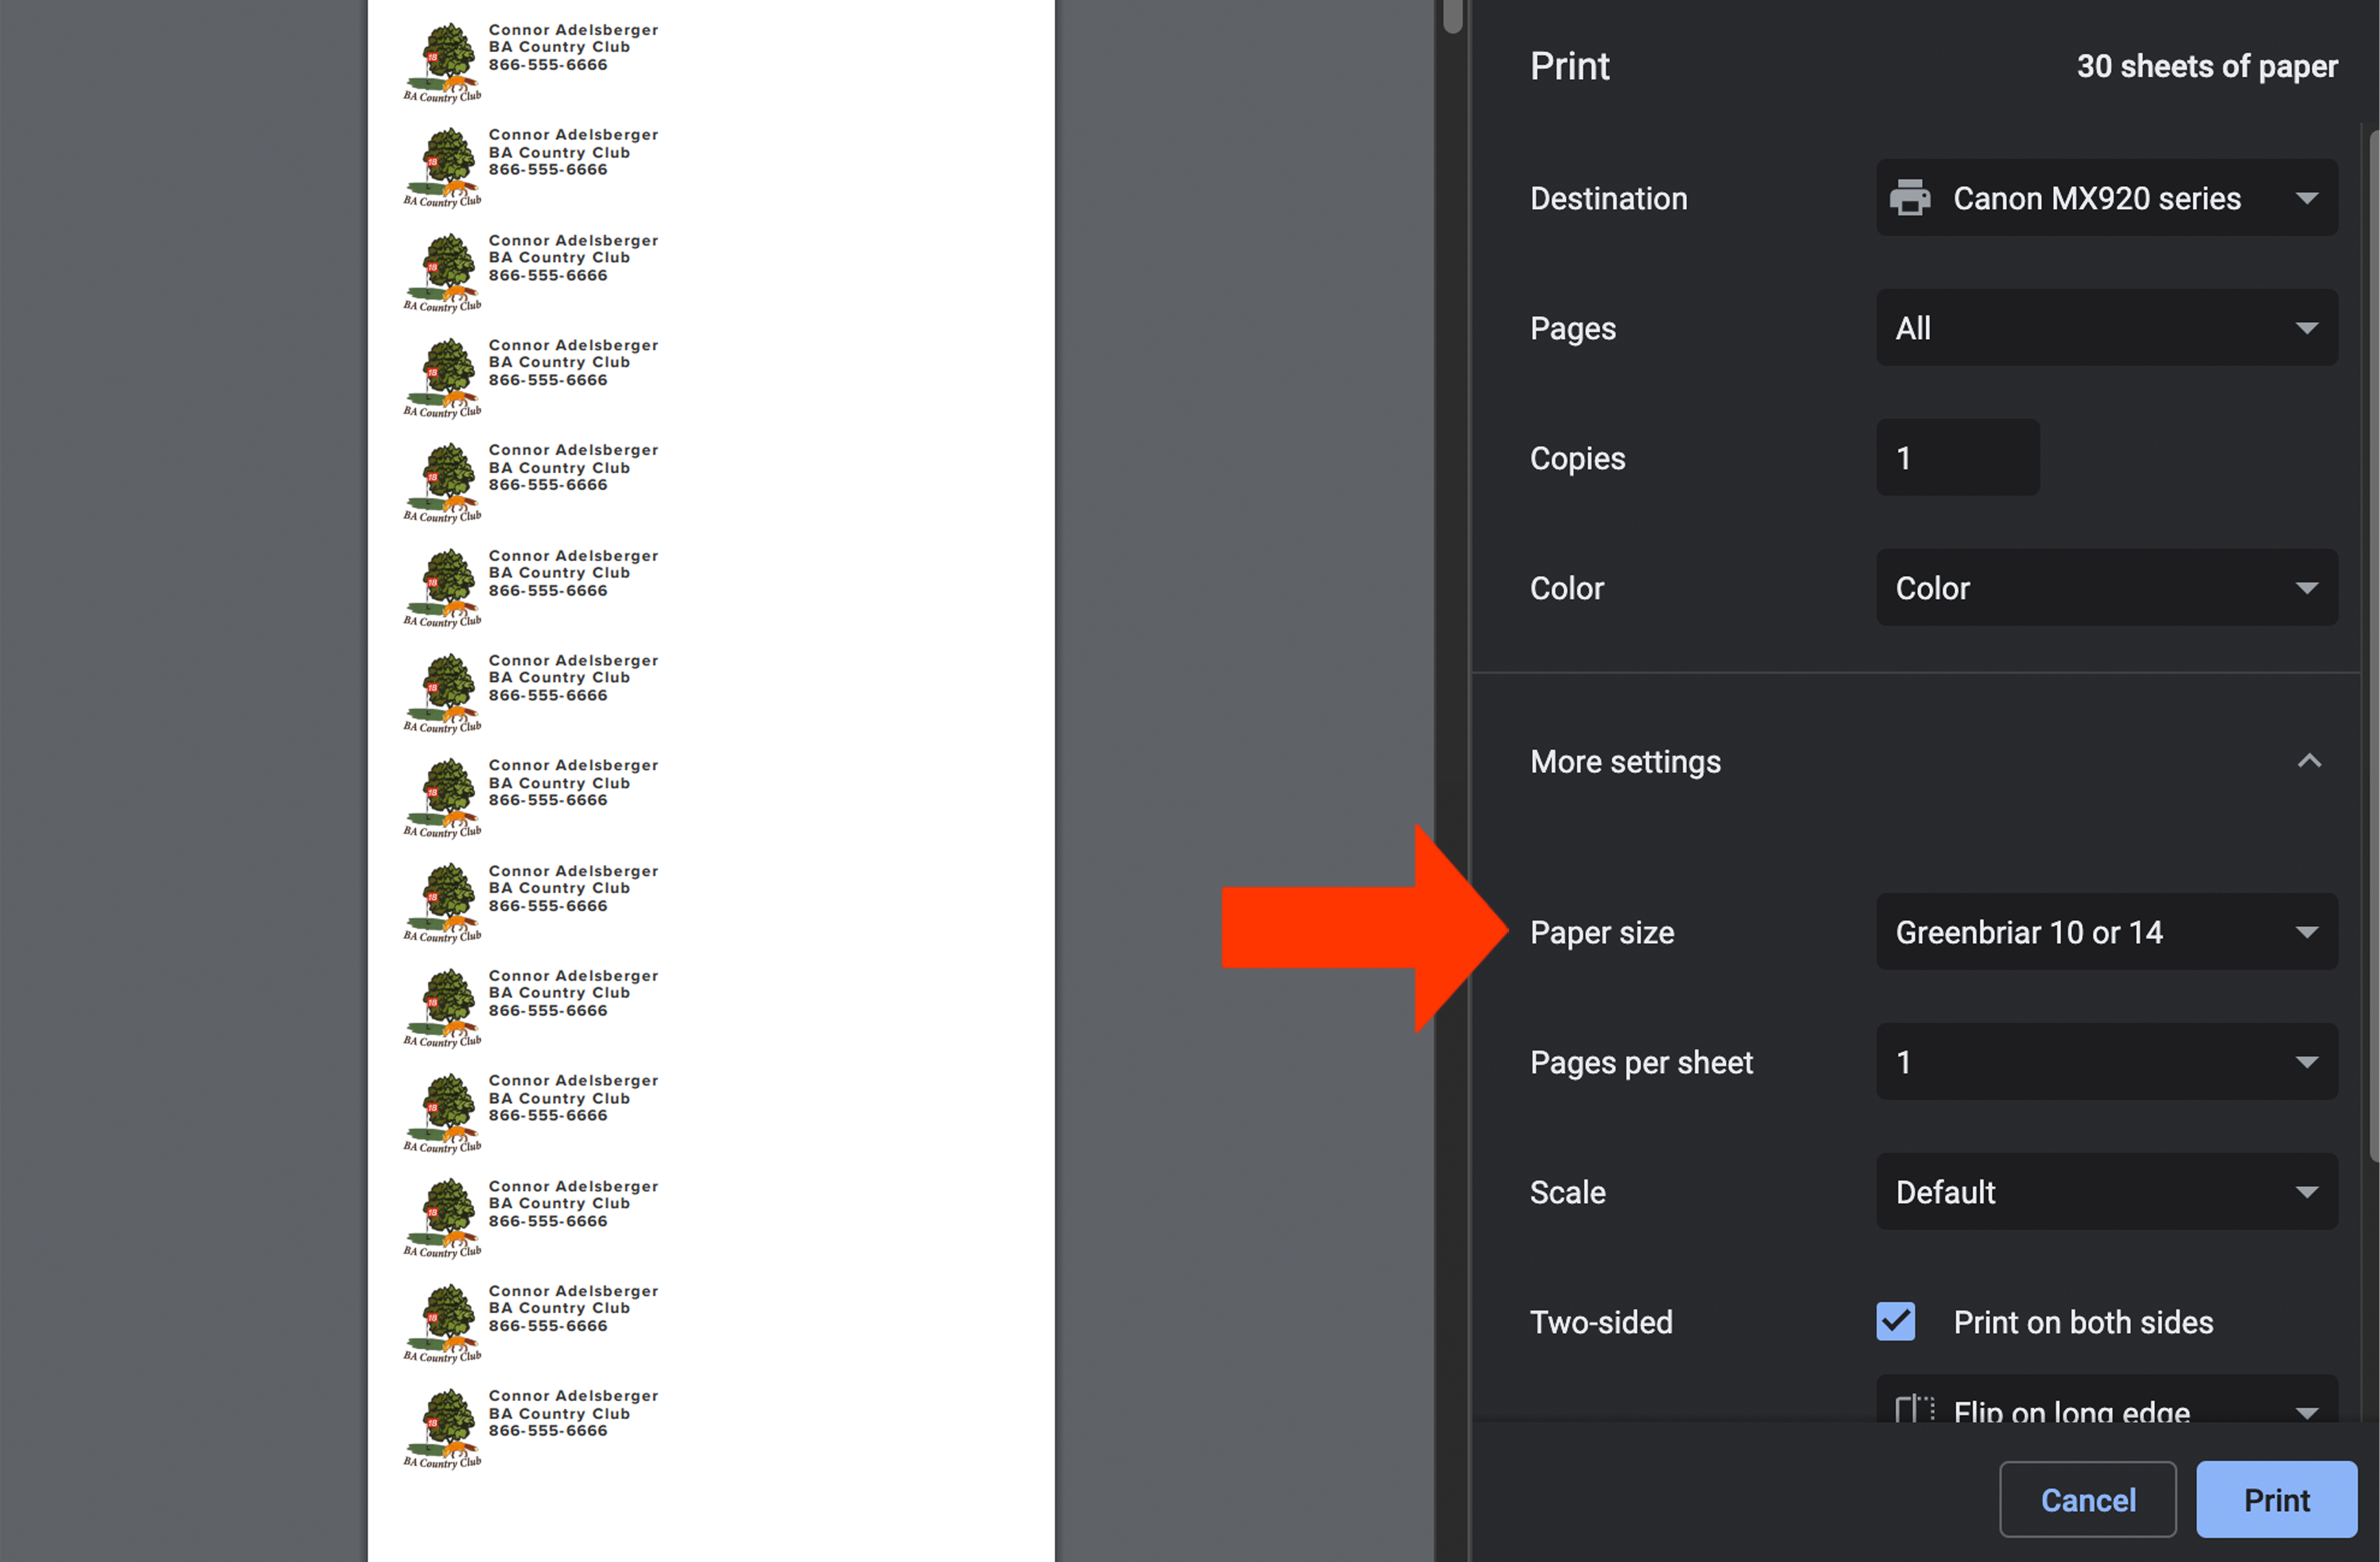Open the Destination printer dropdown
The width and height of the screenshot is (2380, 1562).
[2106, 198]
